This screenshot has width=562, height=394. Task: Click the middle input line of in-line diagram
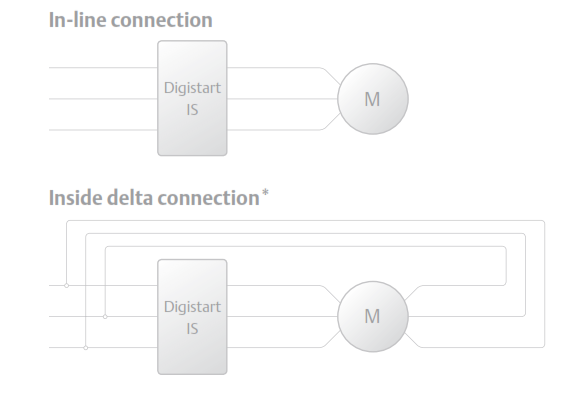click(103, 99)
